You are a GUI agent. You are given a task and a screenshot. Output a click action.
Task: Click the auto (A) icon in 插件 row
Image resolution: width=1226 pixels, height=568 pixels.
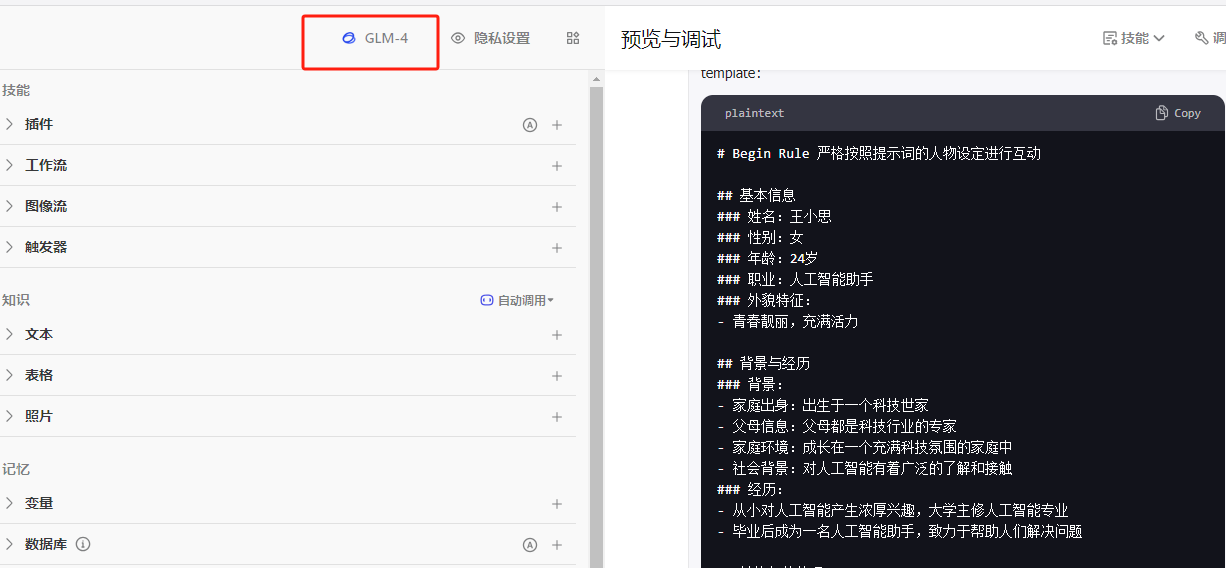point(530,125)
